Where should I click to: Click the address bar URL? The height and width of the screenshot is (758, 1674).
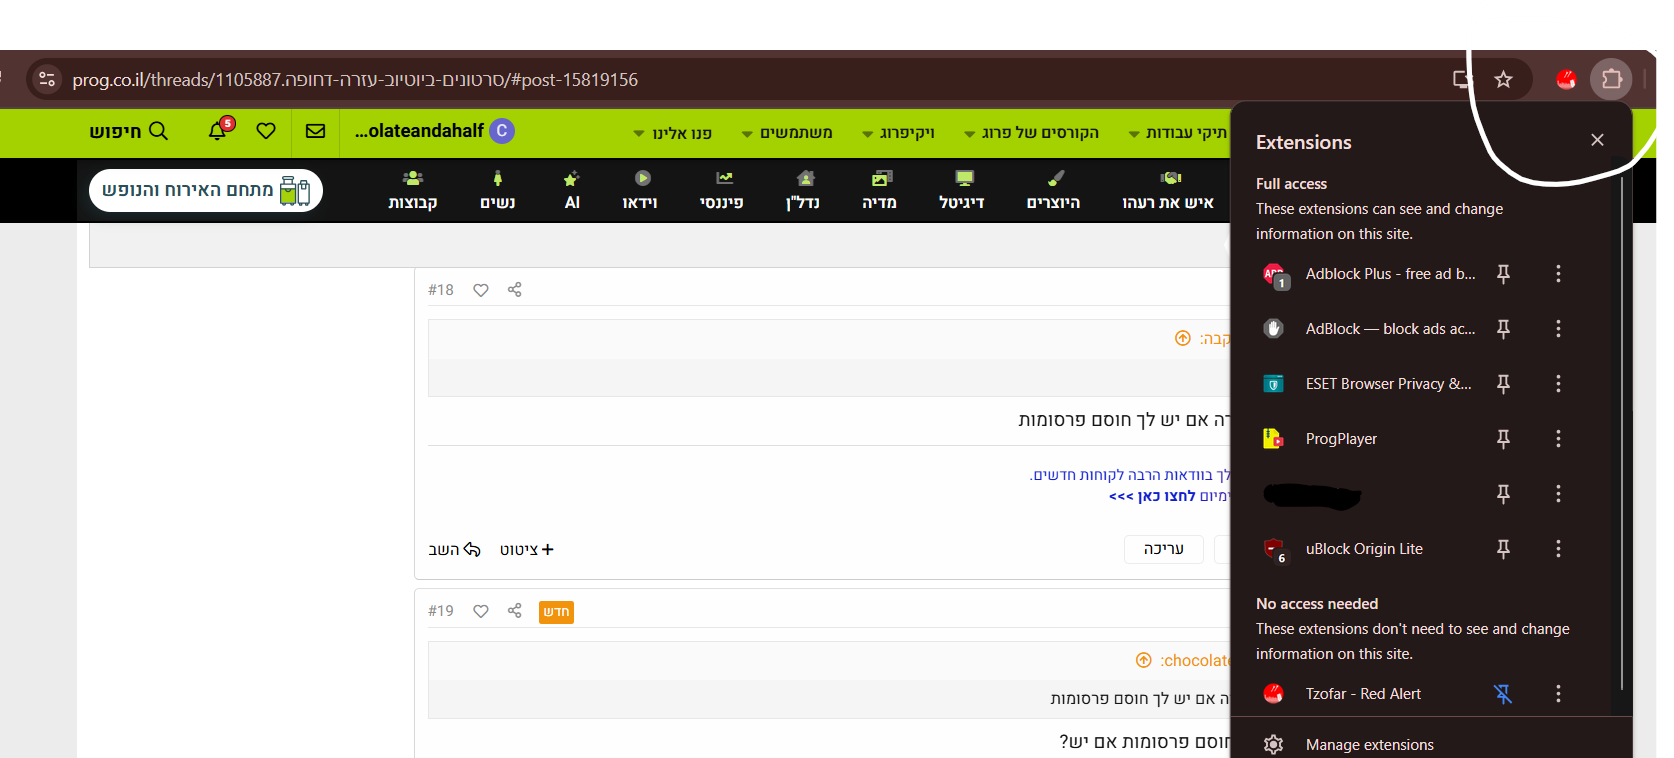pyautogui.click(x=355, y=80)
